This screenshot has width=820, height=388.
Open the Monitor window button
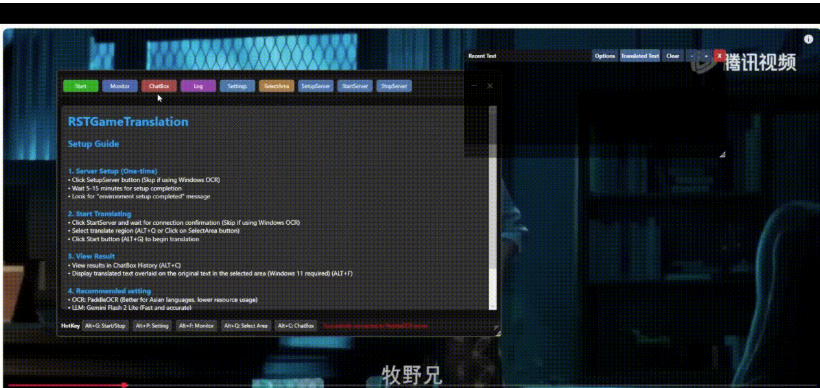pos(120,86)
